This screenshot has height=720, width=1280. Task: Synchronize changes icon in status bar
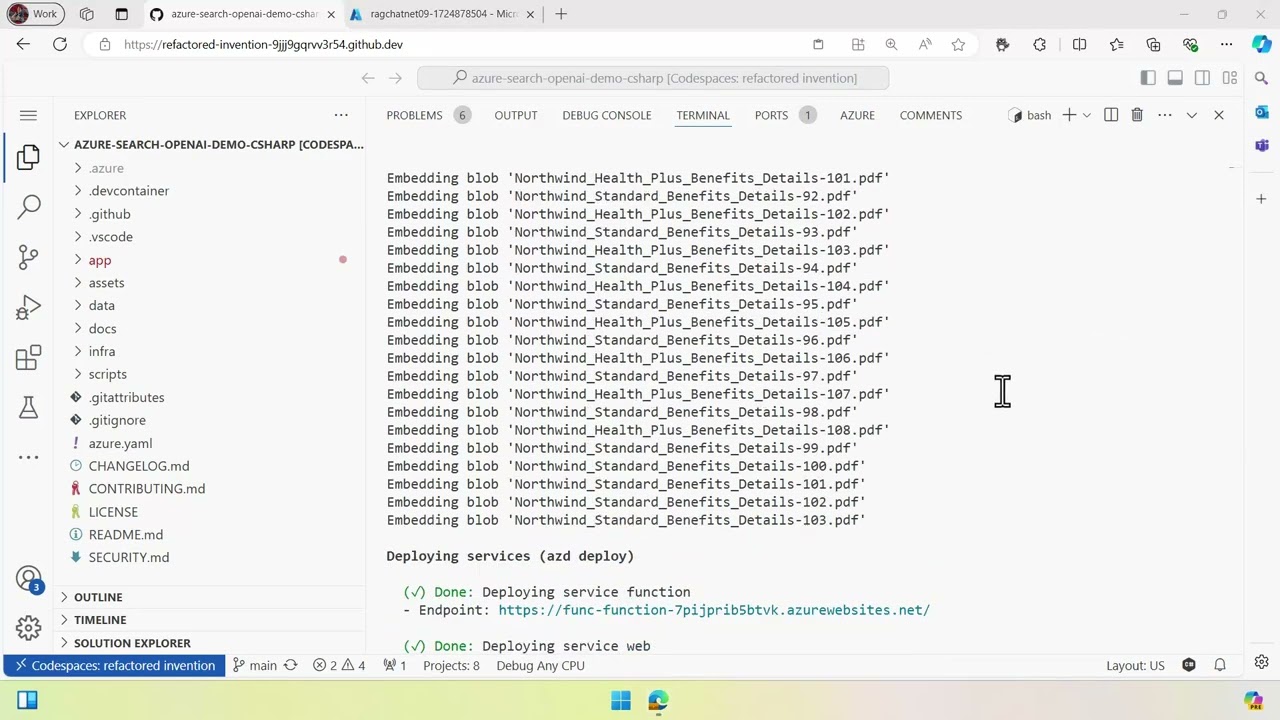coord(290,665)
